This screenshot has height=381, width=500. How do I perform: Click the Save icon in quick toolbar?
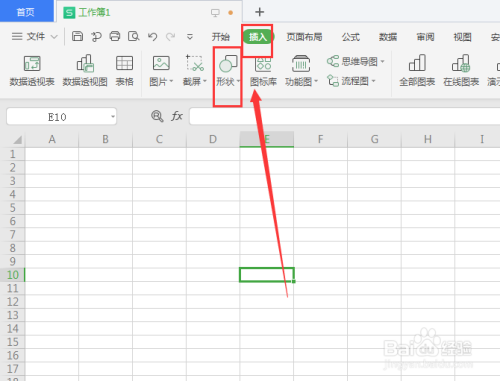point(78,36)
